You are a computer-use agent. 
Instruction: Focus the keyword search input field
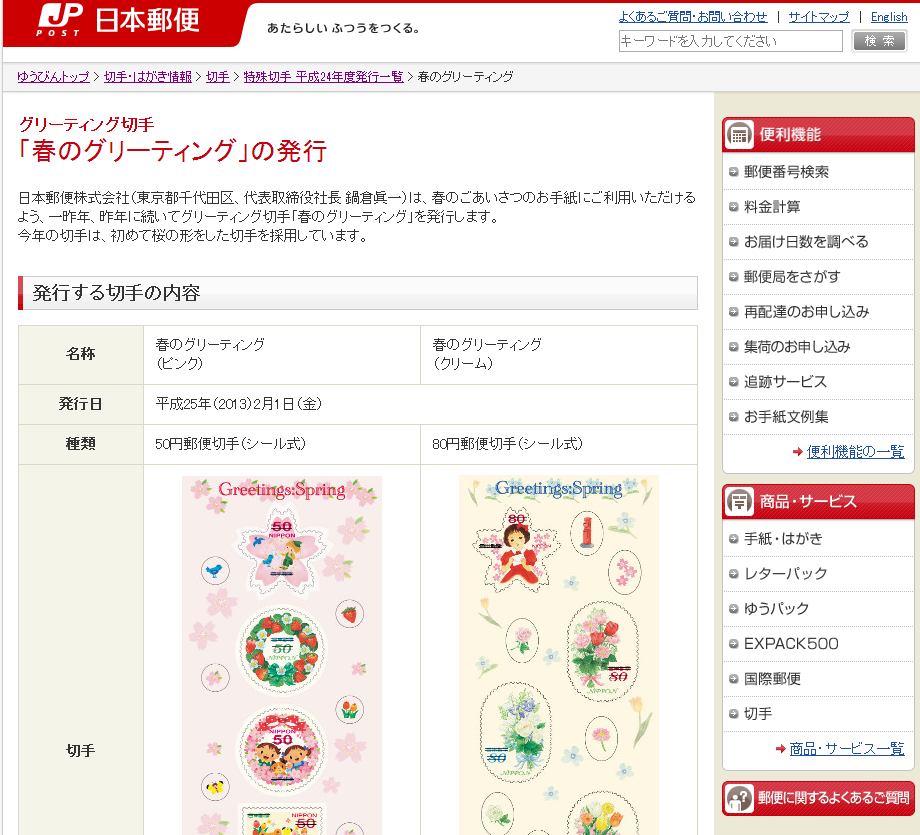(730, 41)
